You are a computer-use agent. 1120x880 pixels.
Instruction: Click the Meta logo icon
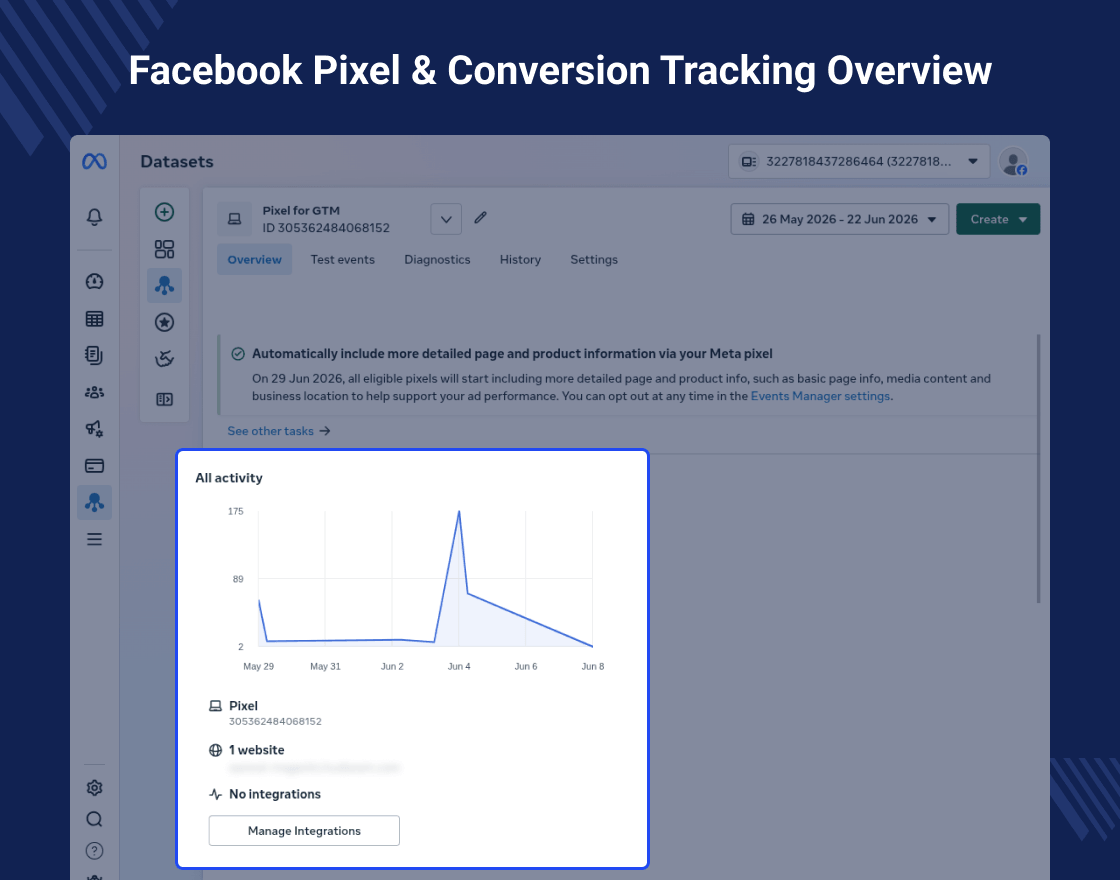pos(94,161)
